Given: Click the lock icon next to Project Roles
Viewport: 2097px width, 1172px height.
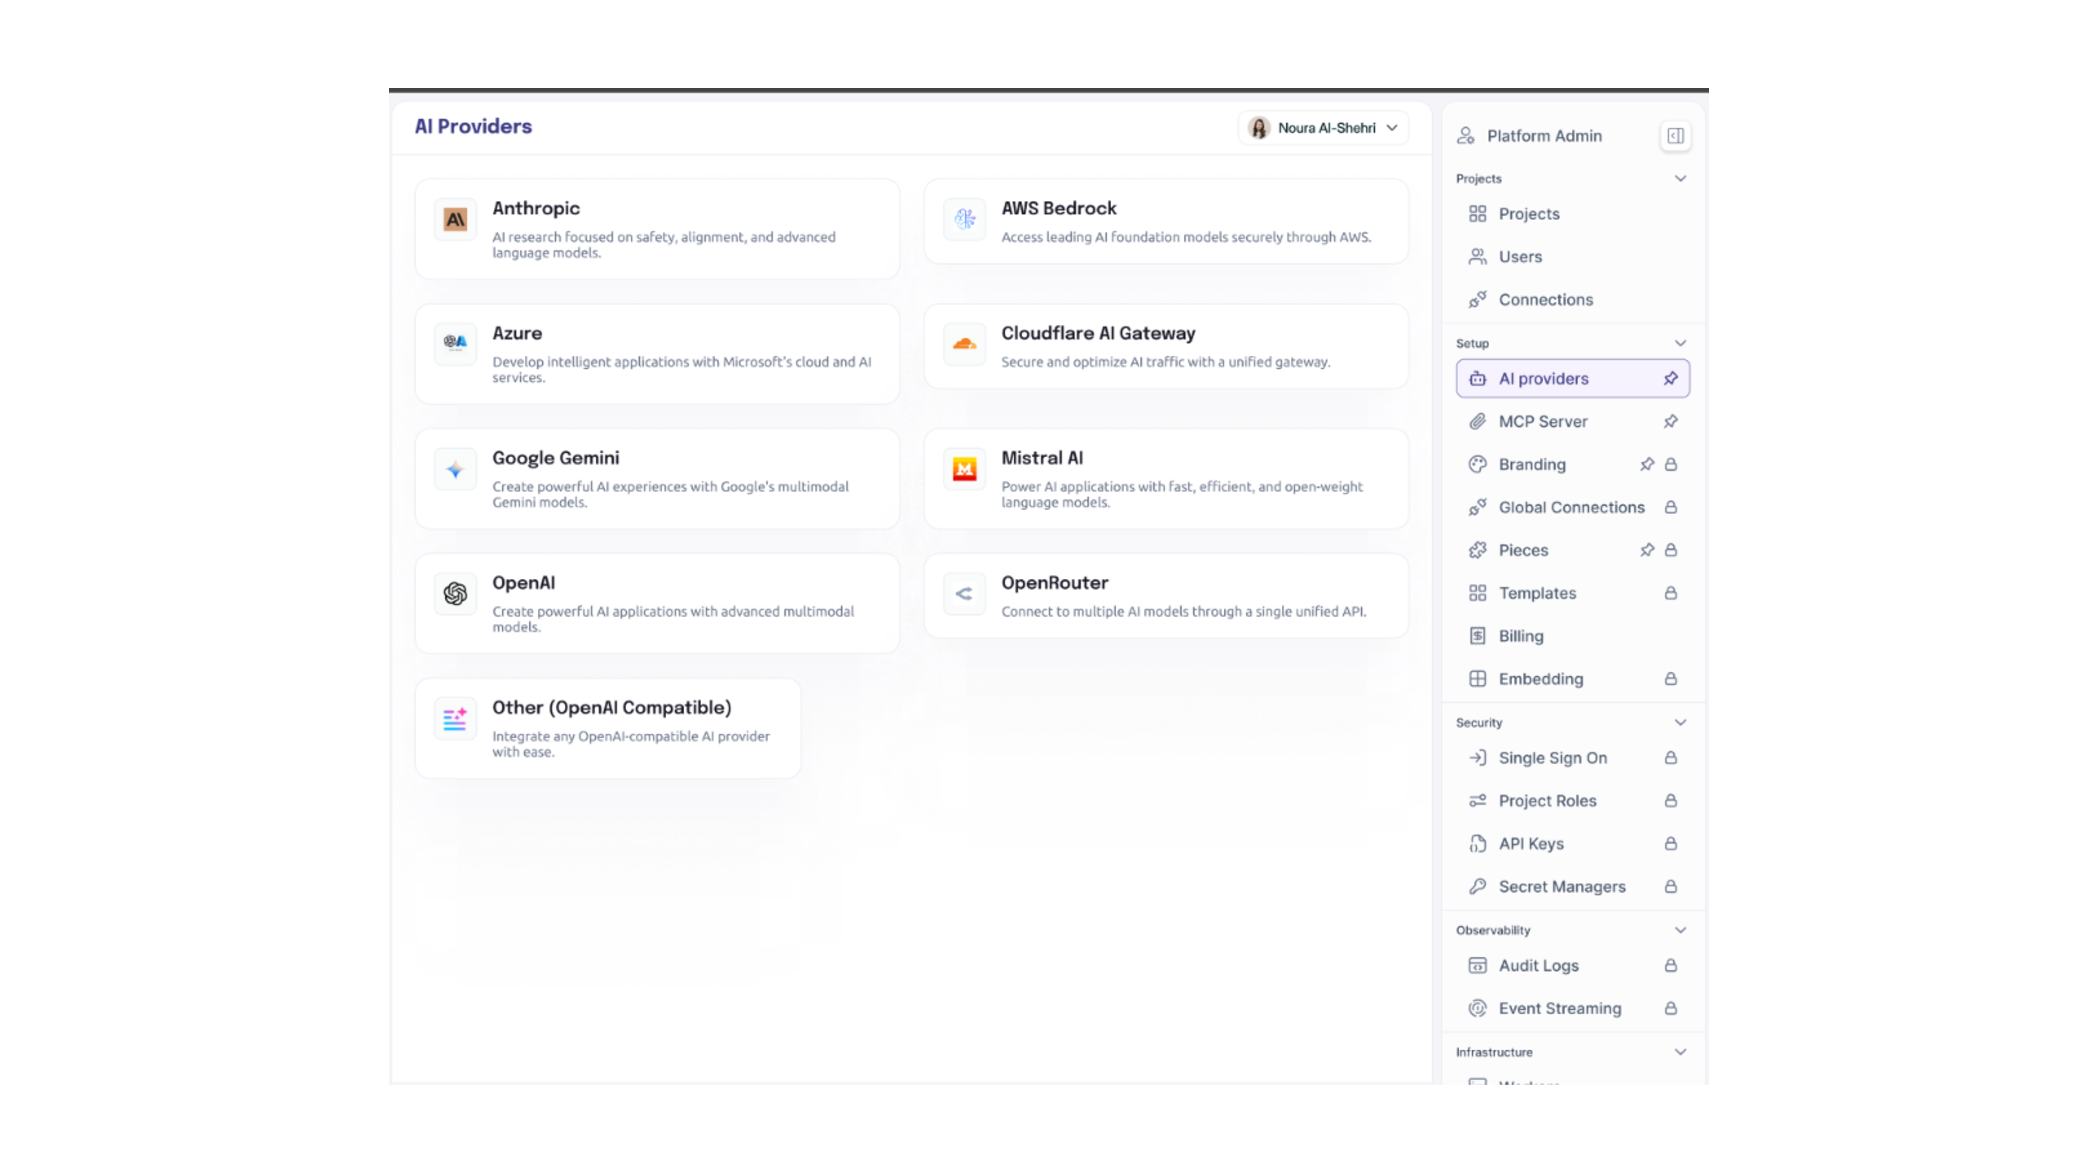Looking at the screenshot, I should pyautogui.click(x=1670, y=802).
